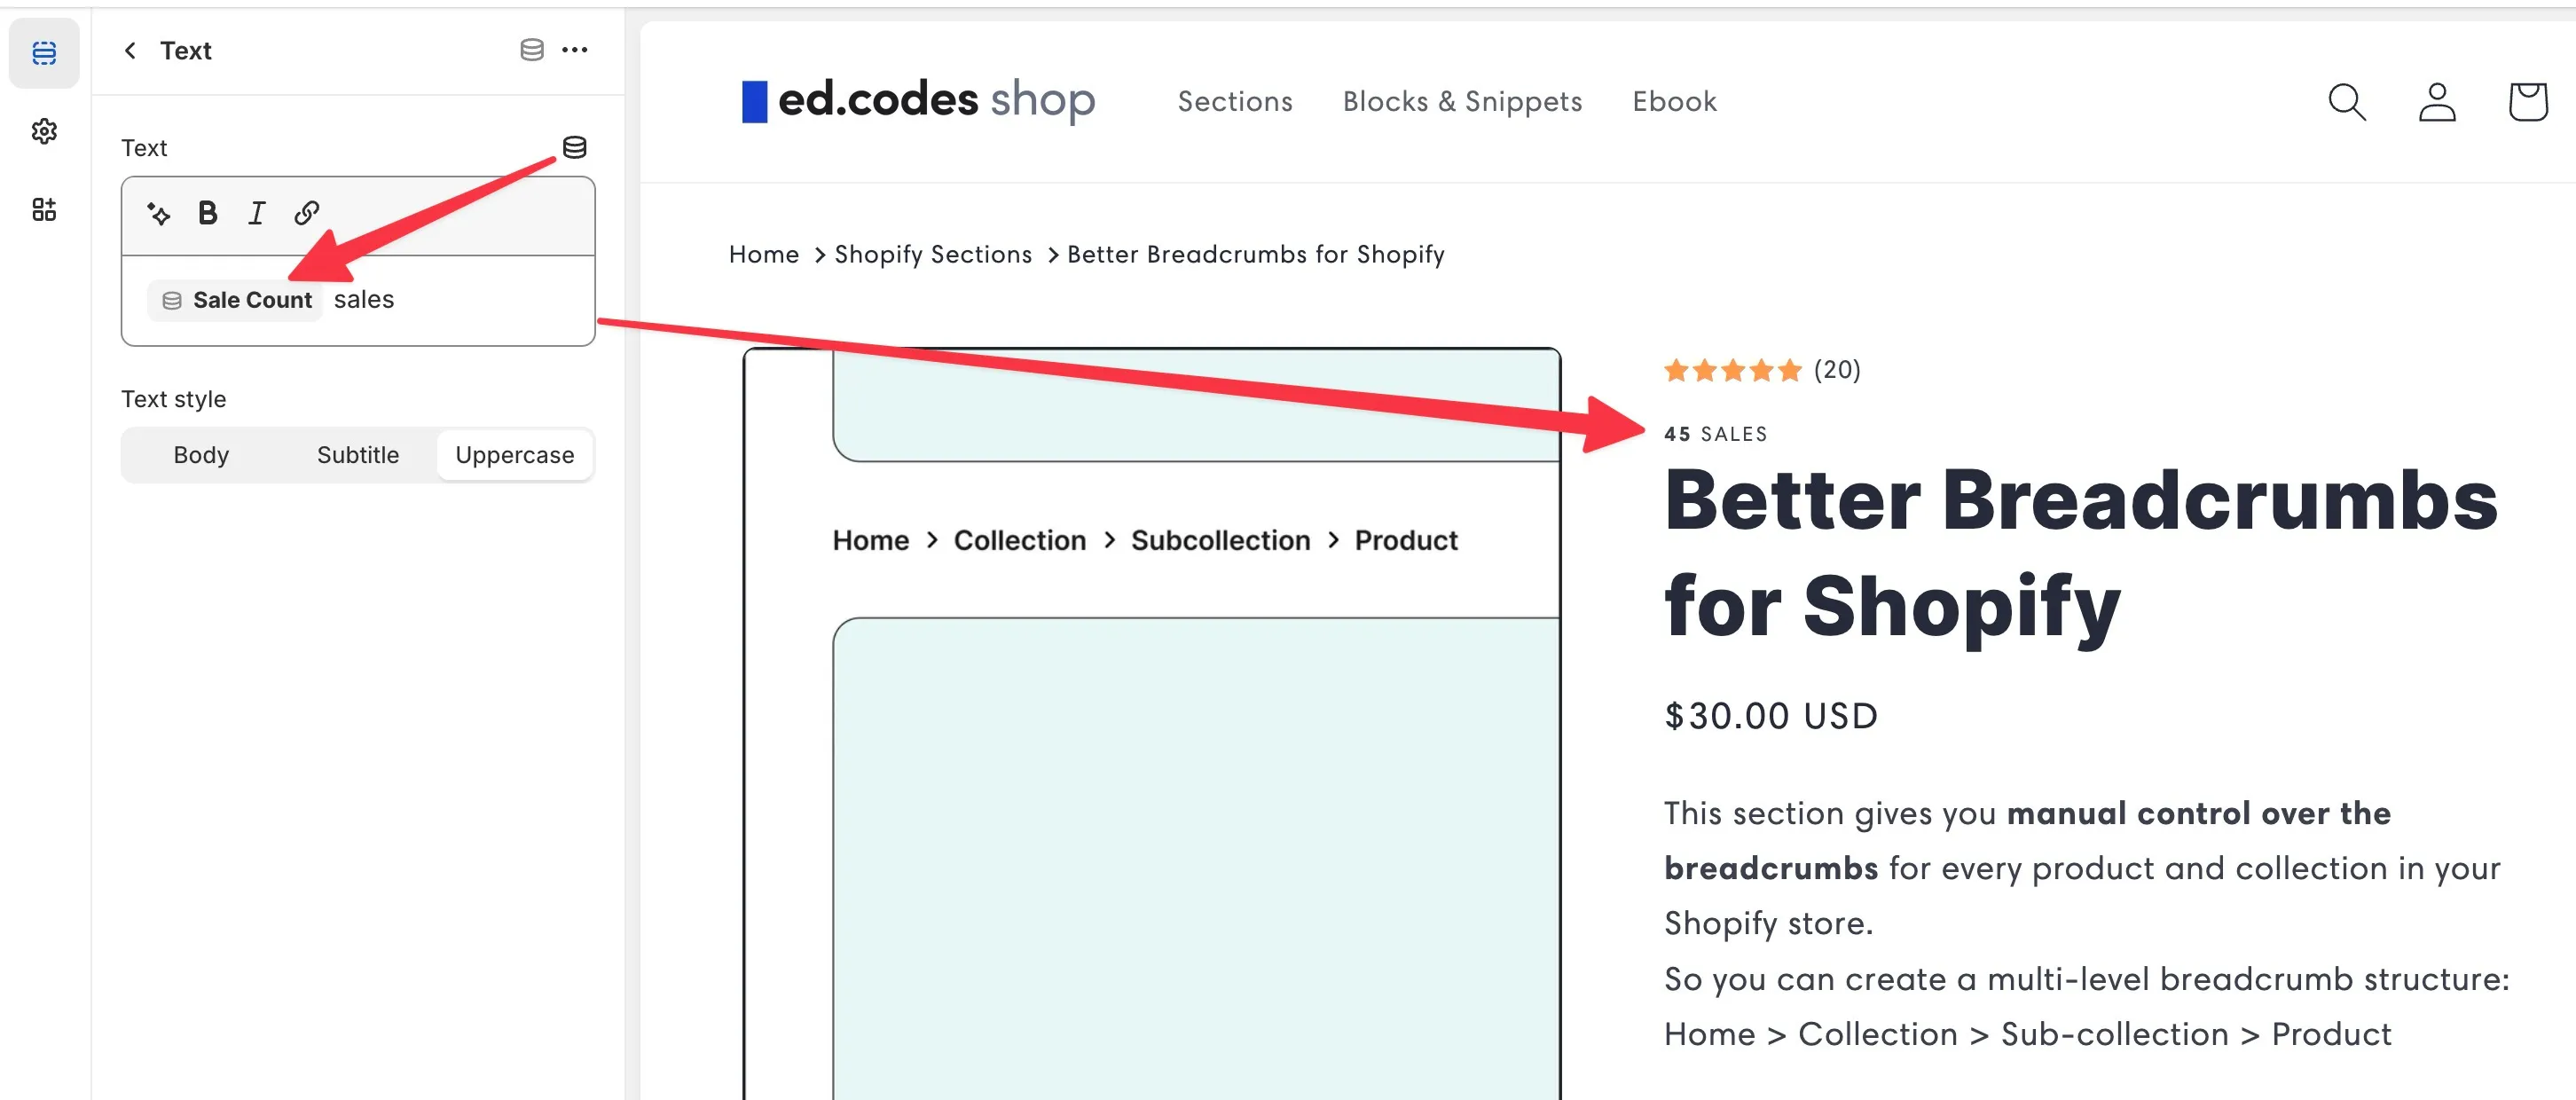The image size is (2576, 1100).
Task: Toggle bold formatting in text editor
Action: [207, 213]
